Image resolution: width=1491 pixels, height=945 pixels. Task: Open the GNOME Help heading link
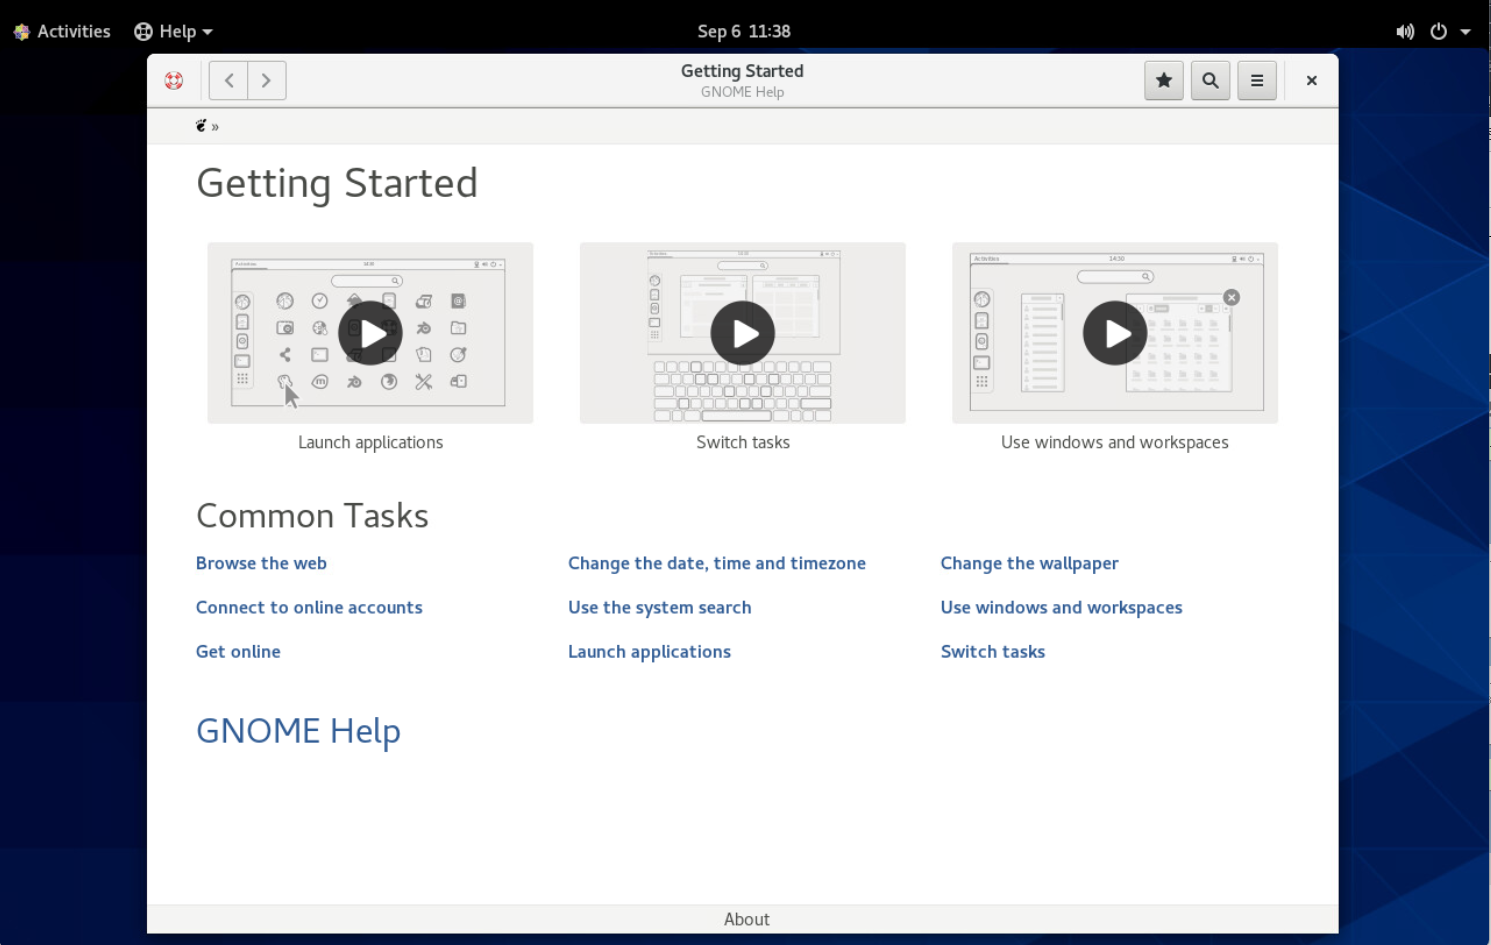(298, 731)
